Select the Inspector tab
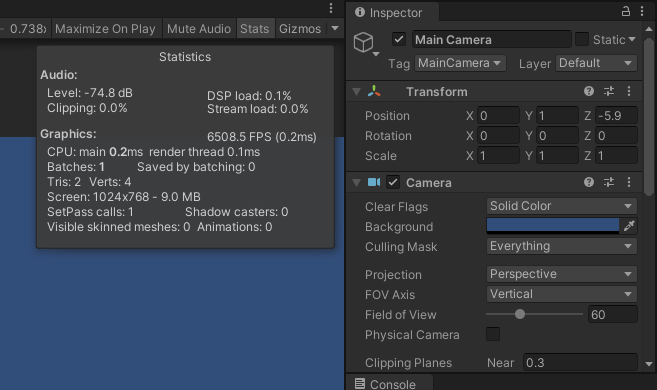Image resolution: width=657 pixels, height=390 pixels. 389,13
